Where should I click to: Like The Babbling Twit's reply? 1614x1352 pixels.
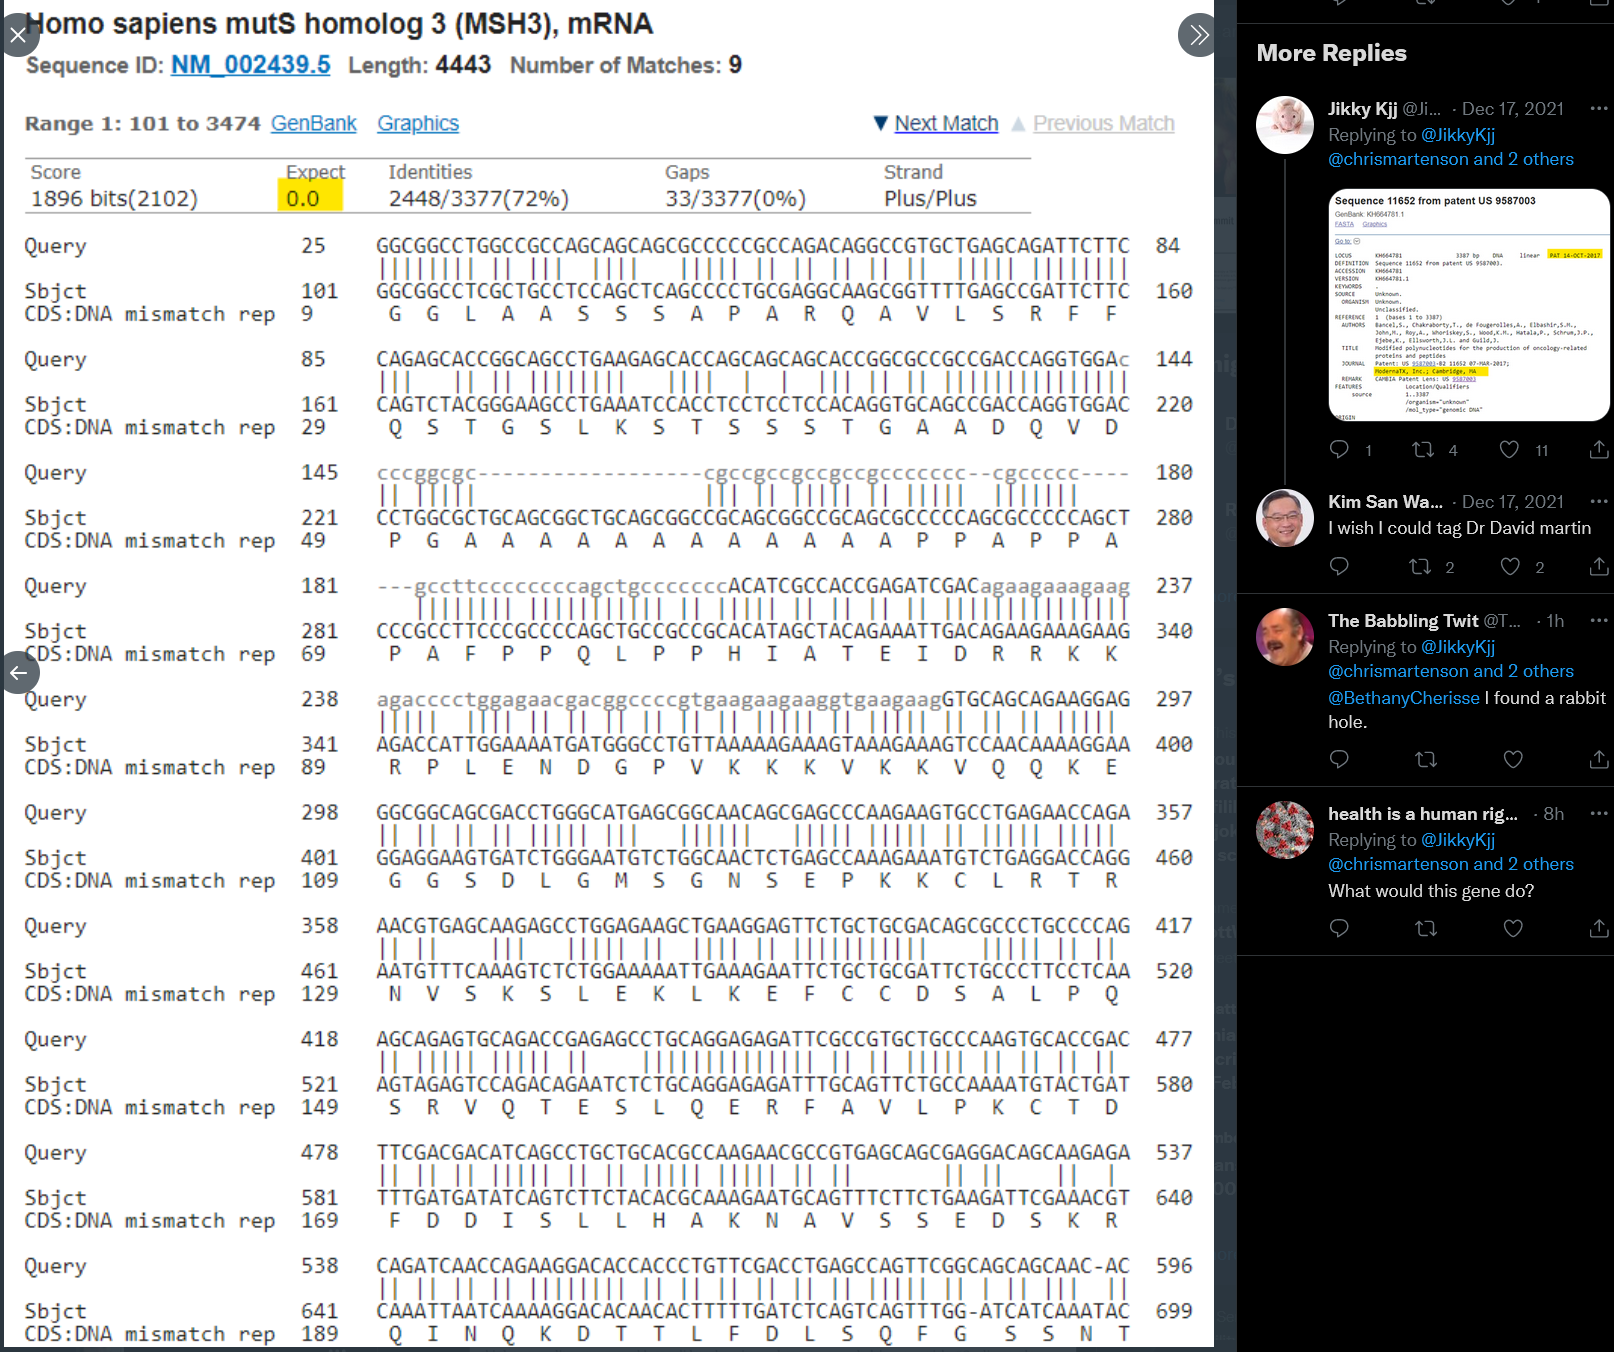pos(1514,760)
